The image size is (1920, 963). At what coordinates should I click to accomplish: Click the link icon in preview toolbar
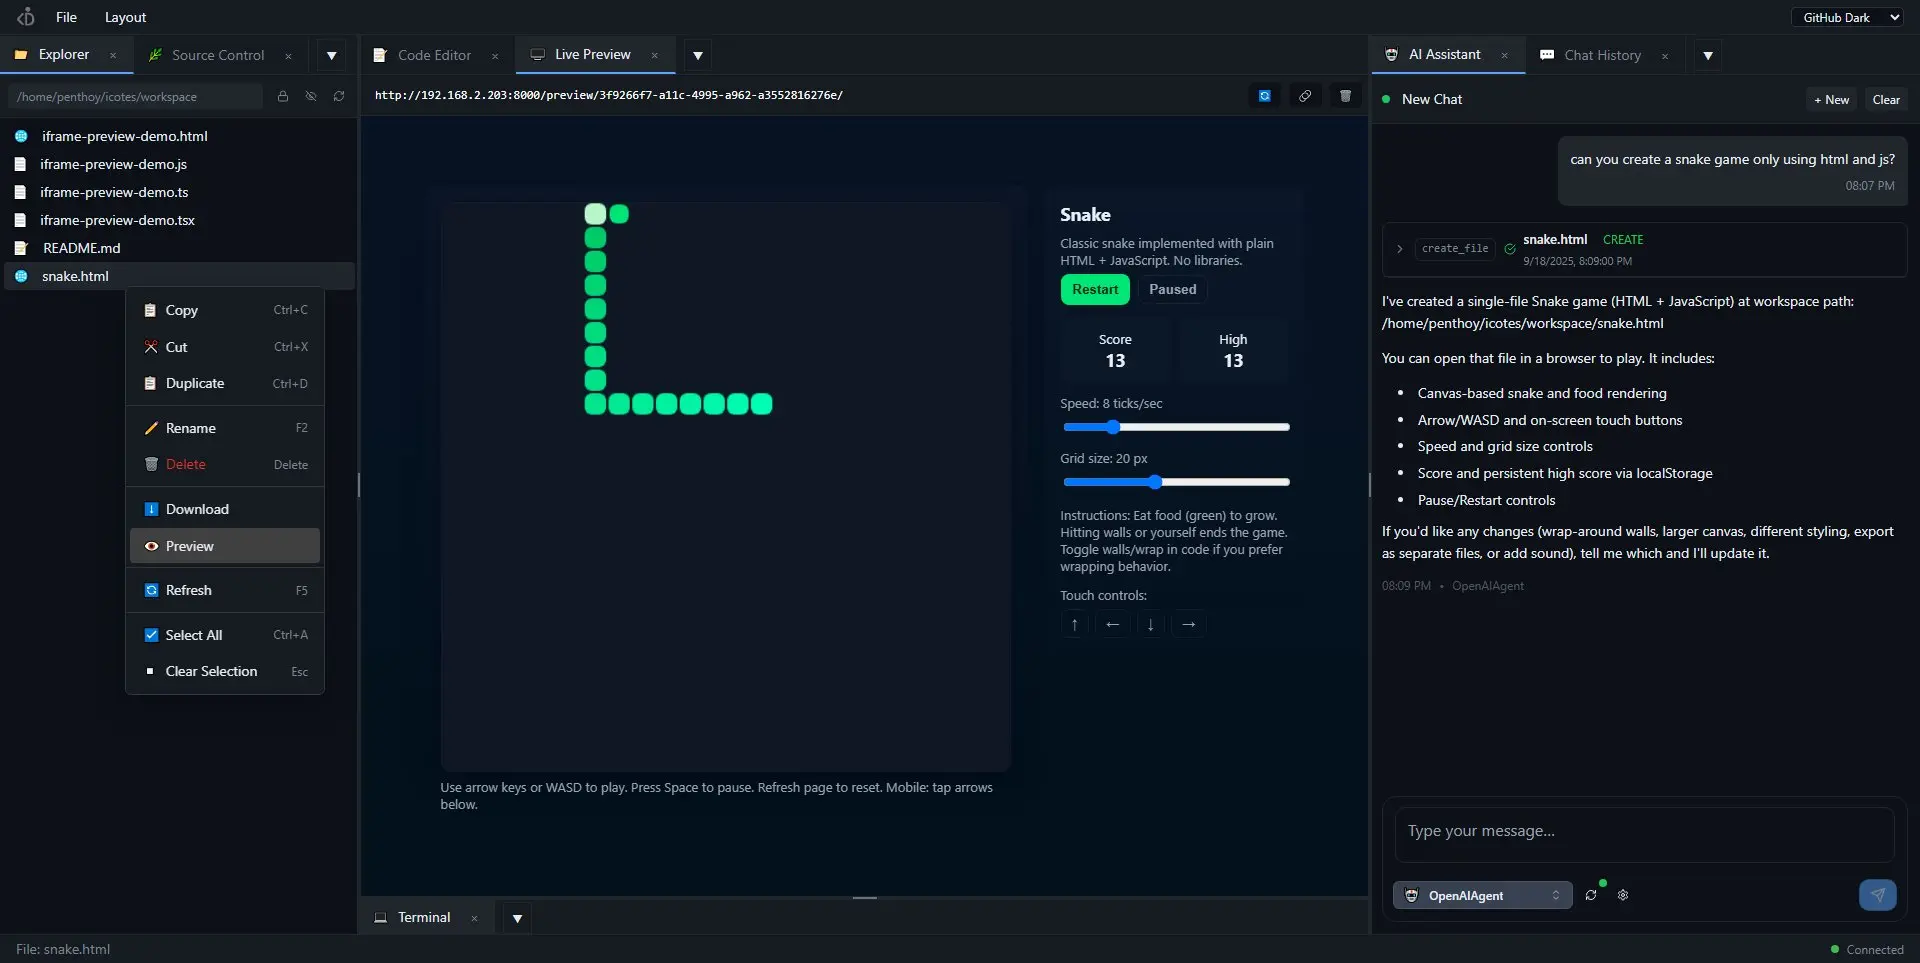(x=1305, y=95)
